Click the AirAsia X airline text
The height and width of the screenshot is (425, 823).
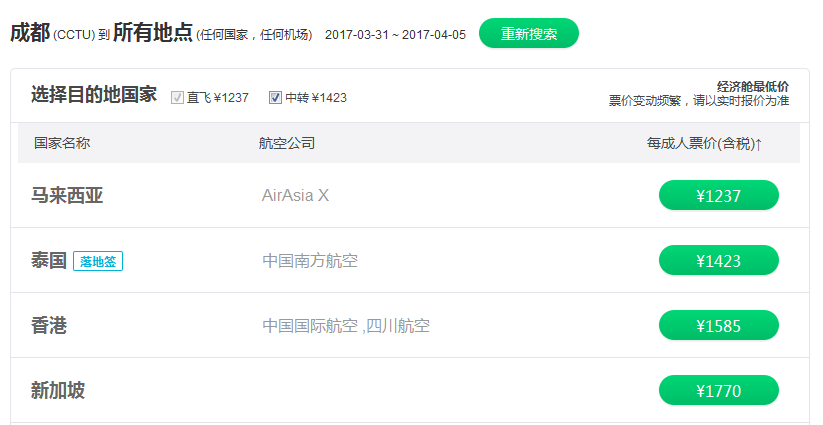point(295,196)
